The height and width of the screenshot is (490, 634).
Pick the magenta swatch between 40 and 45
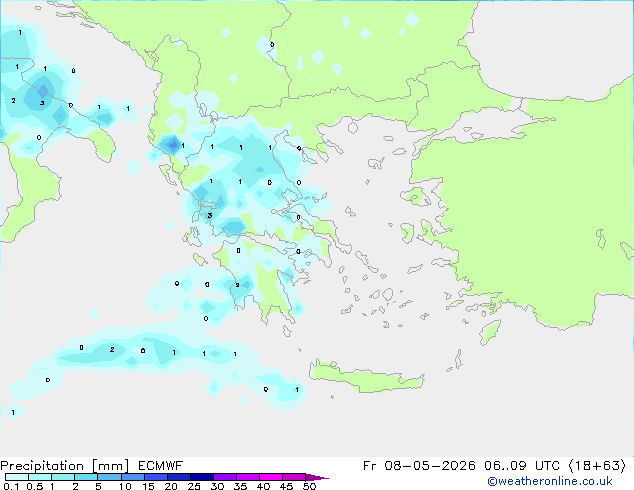coord(271,477)
